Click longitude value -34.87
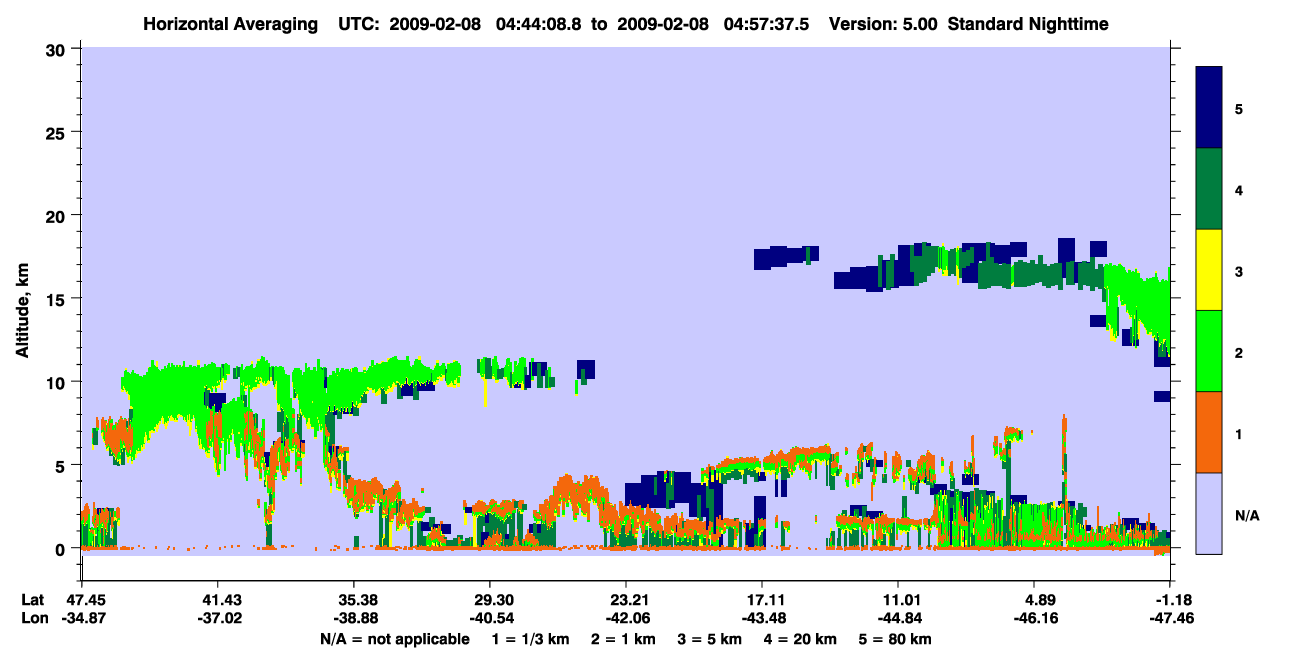Screen dimensions: 1300x667 tap(82, 619)
